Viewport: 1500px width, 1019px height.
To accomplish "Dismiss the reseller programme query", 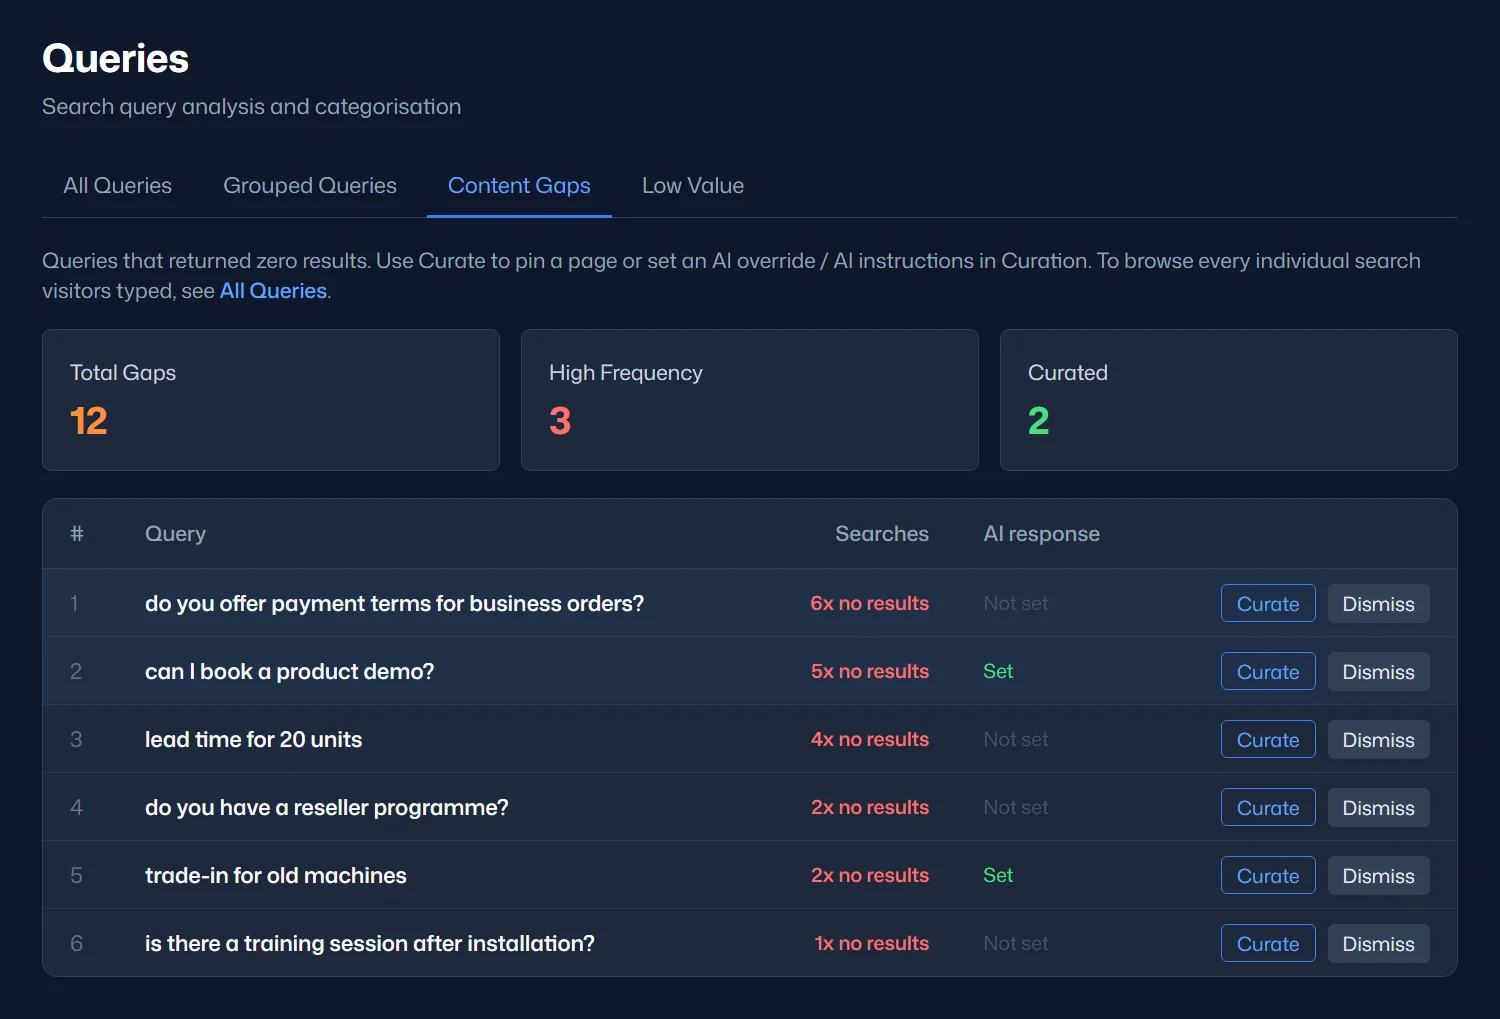I will (x=1378, y=807).
